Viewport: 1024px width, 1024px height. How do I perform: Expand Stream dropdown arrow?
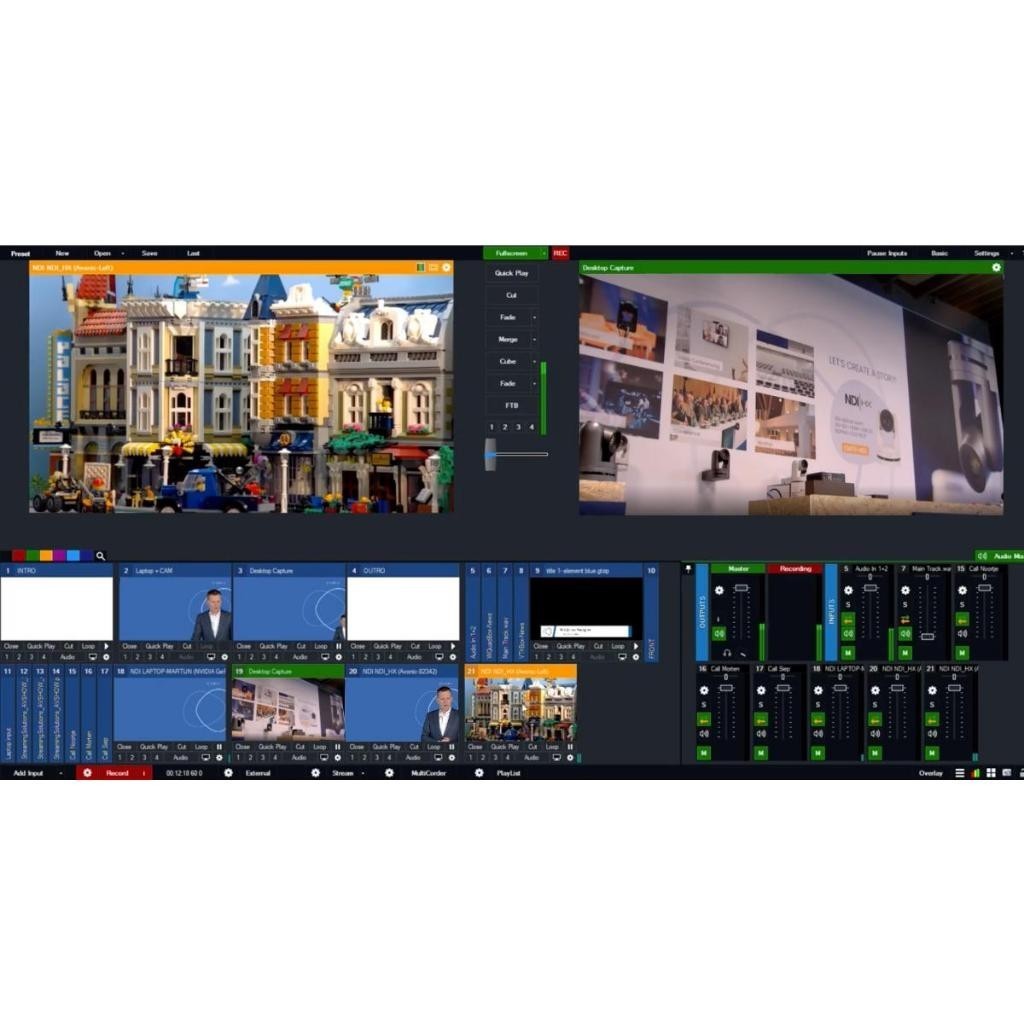coord(362,773)
